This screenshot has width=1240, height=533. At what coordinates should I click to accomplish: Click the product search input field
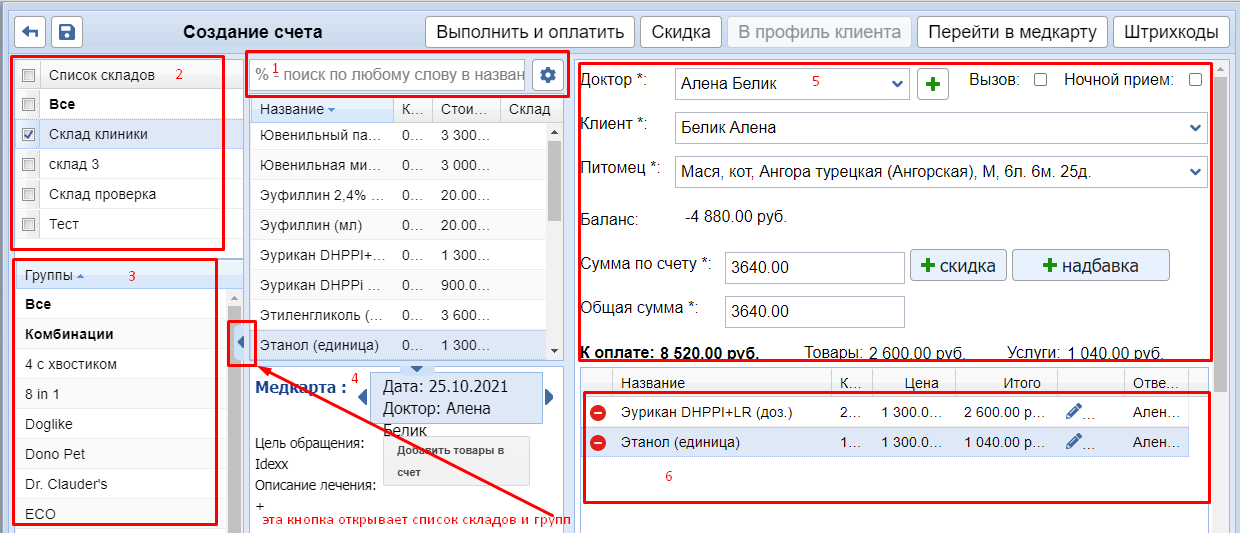[x=390, y=74]
